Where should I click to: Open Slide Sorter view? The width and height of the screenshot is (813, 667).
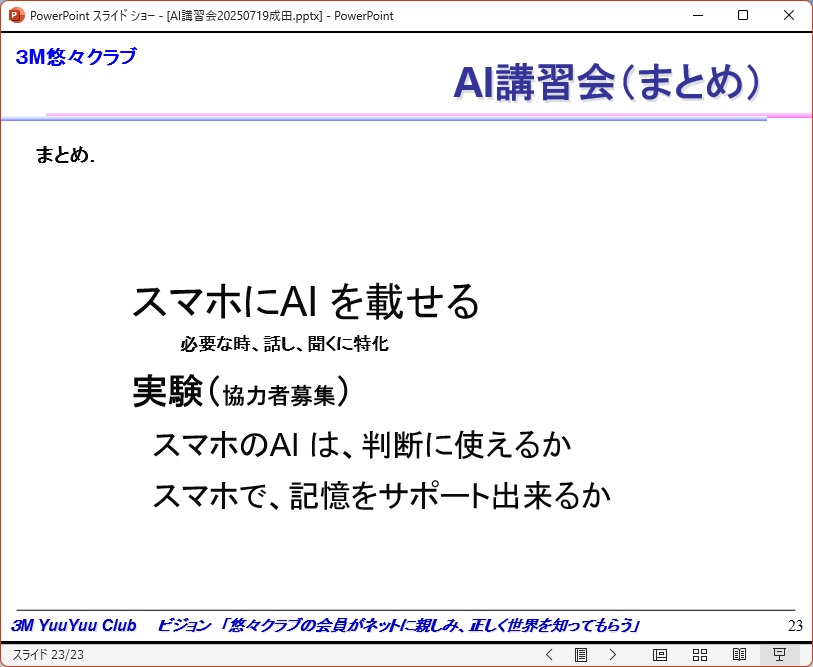tap(700, 655)
